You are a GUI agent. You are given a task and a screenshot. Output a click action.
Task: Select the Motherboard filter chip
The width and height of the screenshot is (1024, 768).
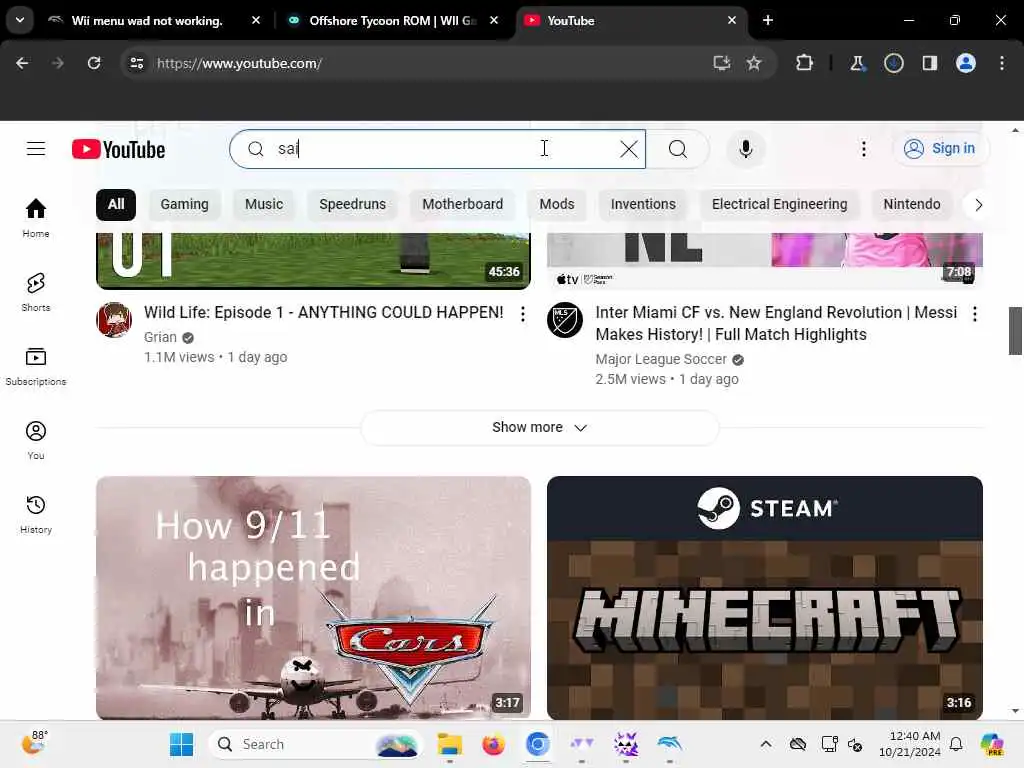(462, 204)
